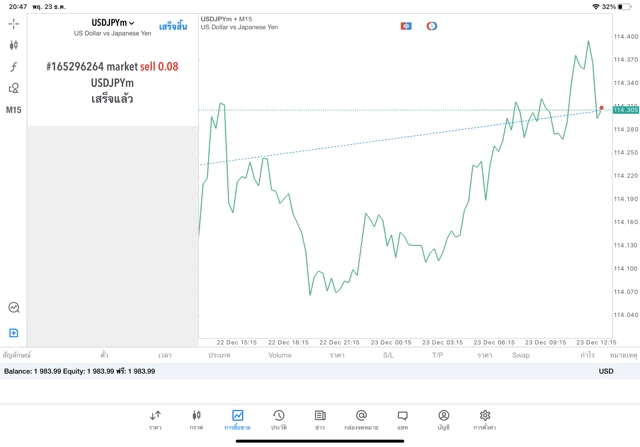Select the 114.305 current price label
Screen dimensions: 640x447
click(x=626, y=110)
